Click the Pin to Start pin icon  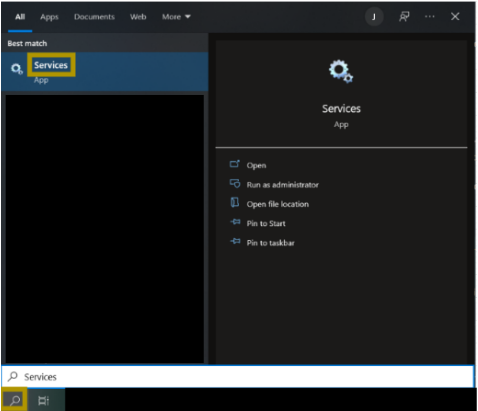235,222
